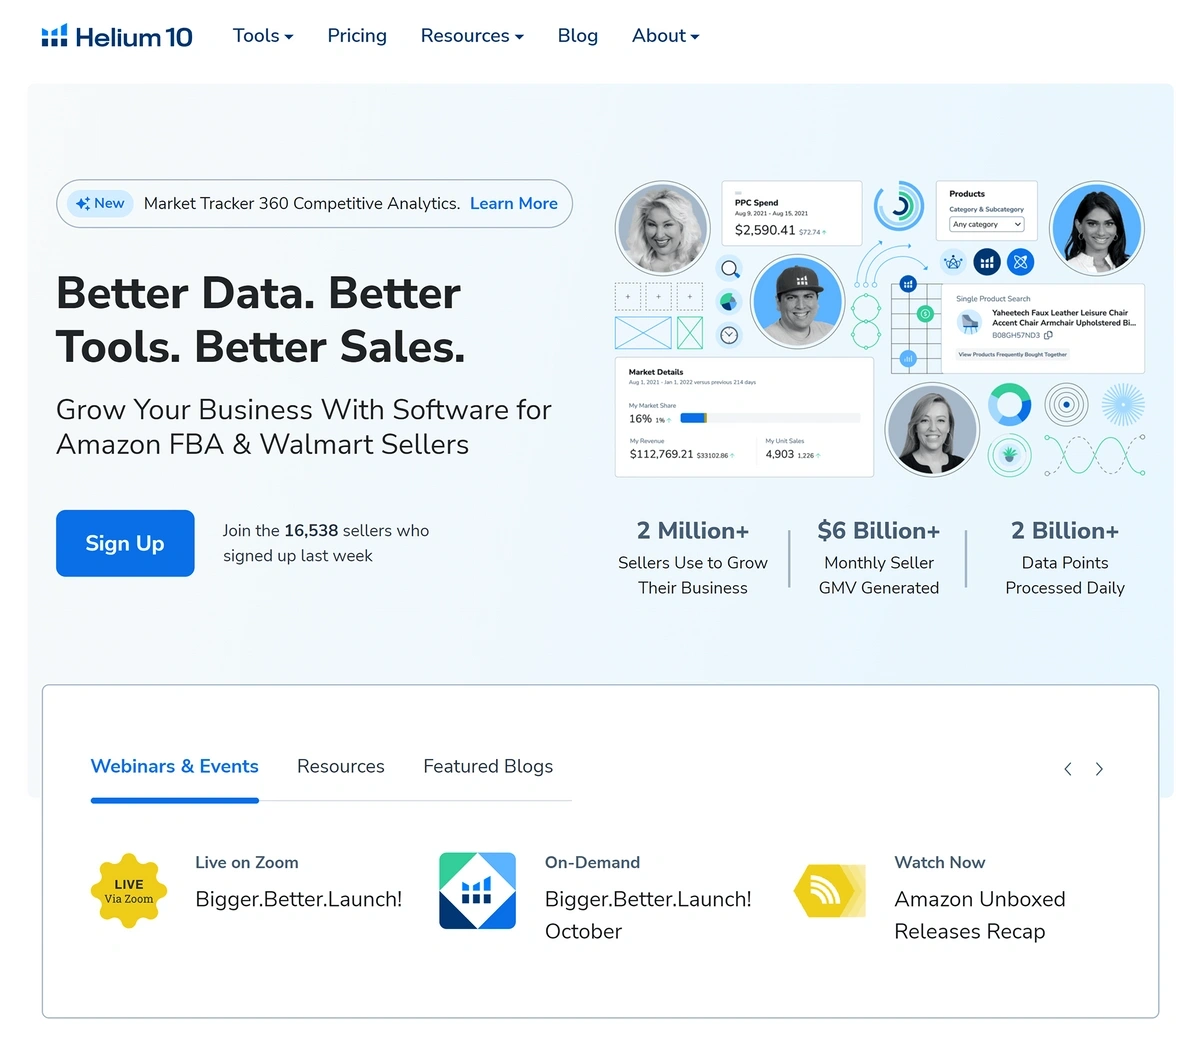The height and width of the screenshot is (1064, 1200).
Task: Open the Pricing page from the navigation
Action: pos(357,36)
